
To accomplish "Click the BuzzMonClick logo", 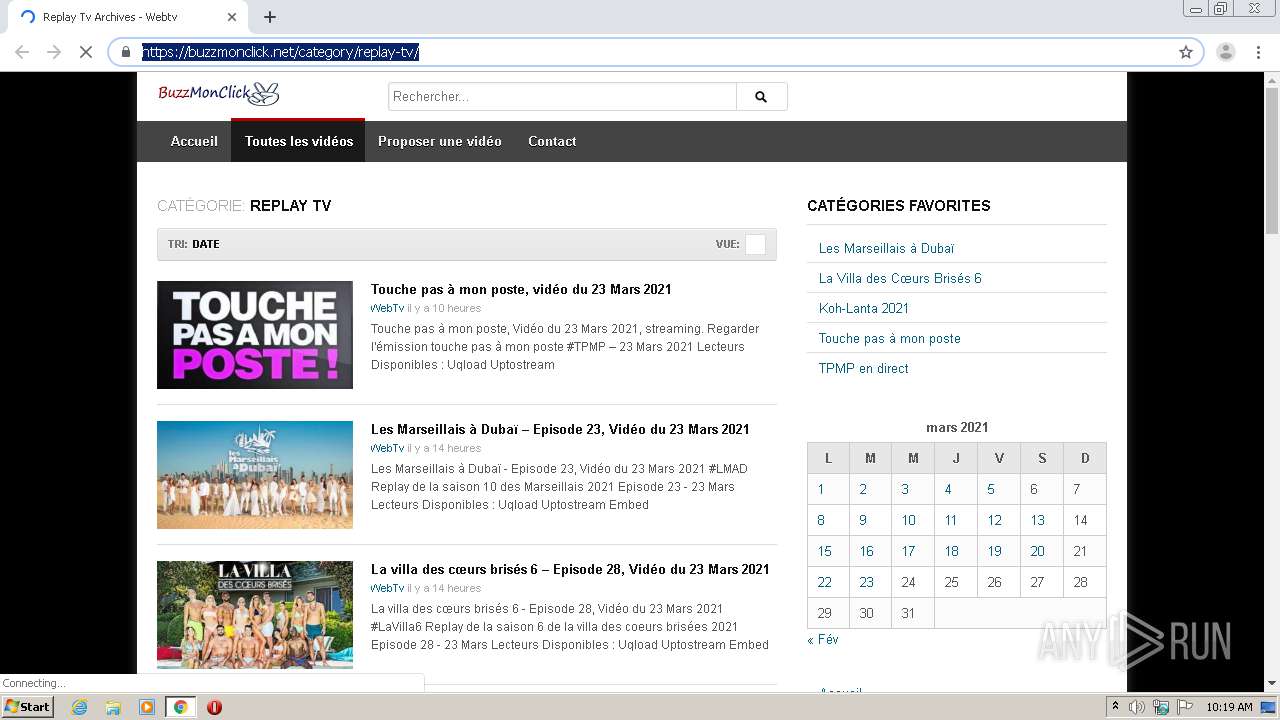I will [218, 94].
